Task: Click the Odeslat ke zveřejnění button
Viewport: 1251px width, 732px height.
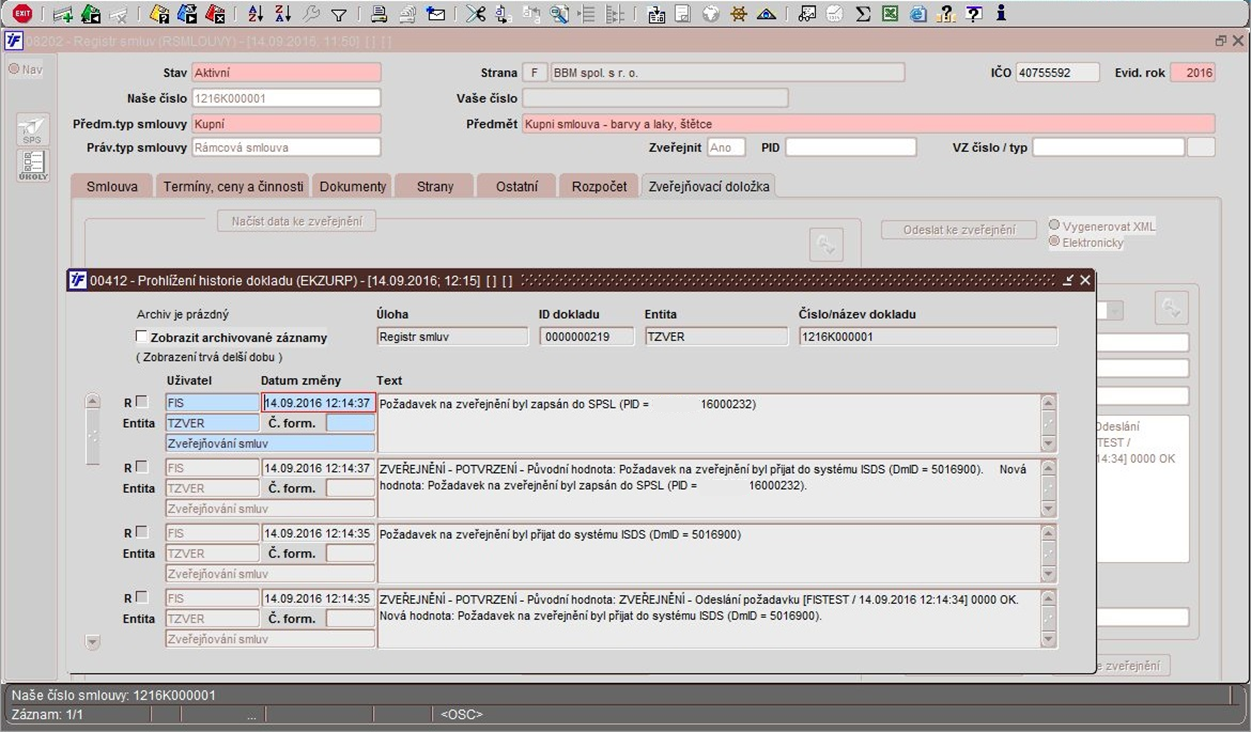Action: (x=959, y=230)
